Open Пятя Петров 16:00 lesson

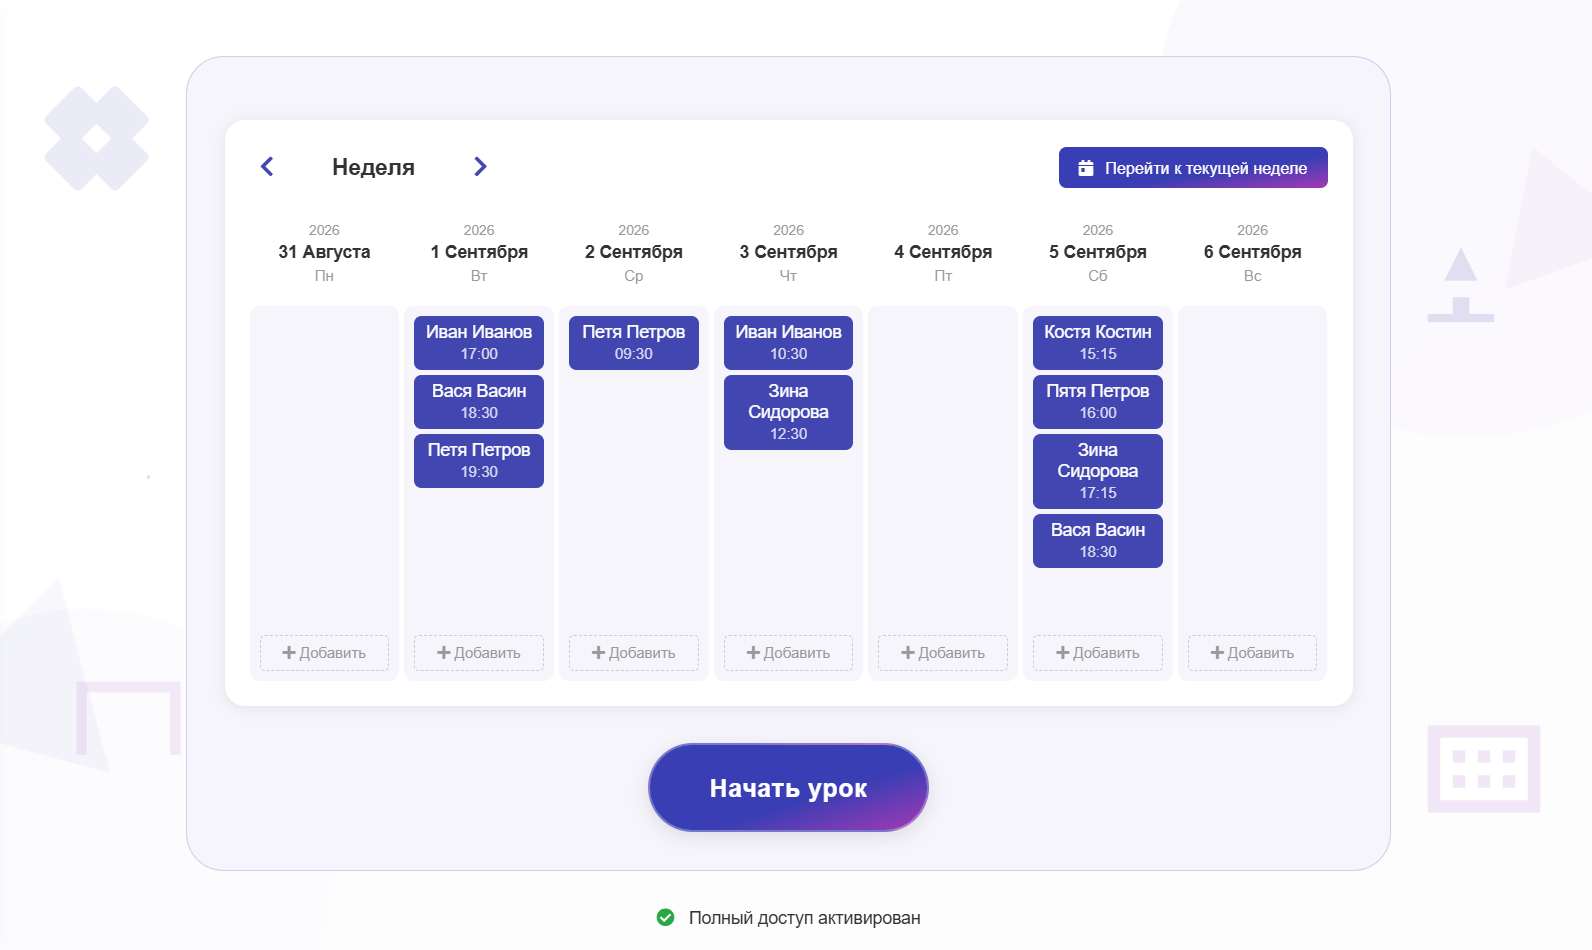coord(1098,402)
